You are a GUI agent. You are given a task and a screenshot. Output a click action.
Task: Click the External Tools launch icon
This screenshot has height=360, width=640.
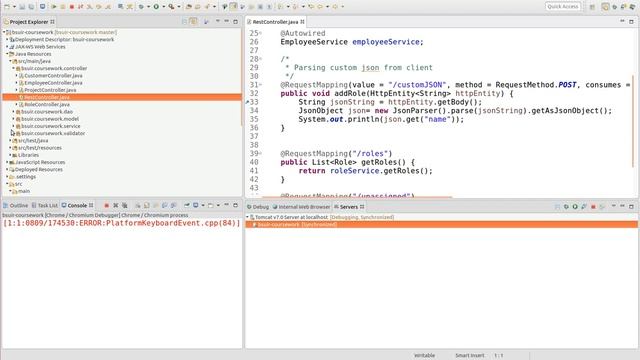tap(171, 7)
